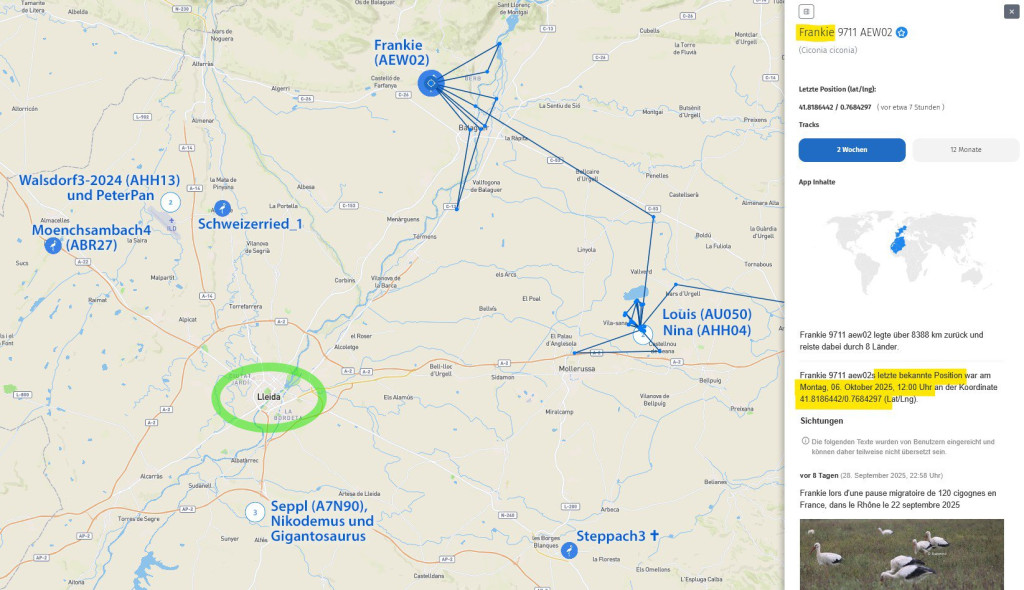Click the Lleida city label on map
The width and height of the screenshot is (1024, 590).
268,397
